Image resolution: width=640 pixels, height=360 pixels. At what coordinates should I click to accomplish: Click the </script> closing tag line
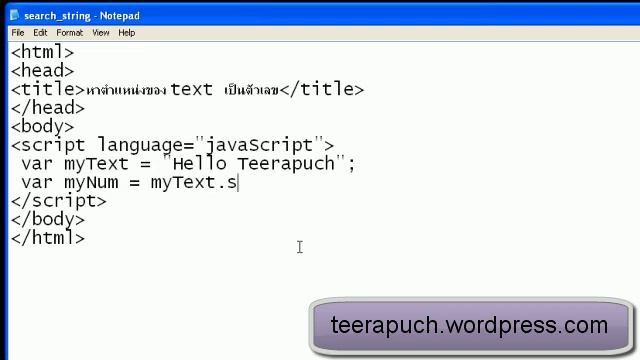59,201
